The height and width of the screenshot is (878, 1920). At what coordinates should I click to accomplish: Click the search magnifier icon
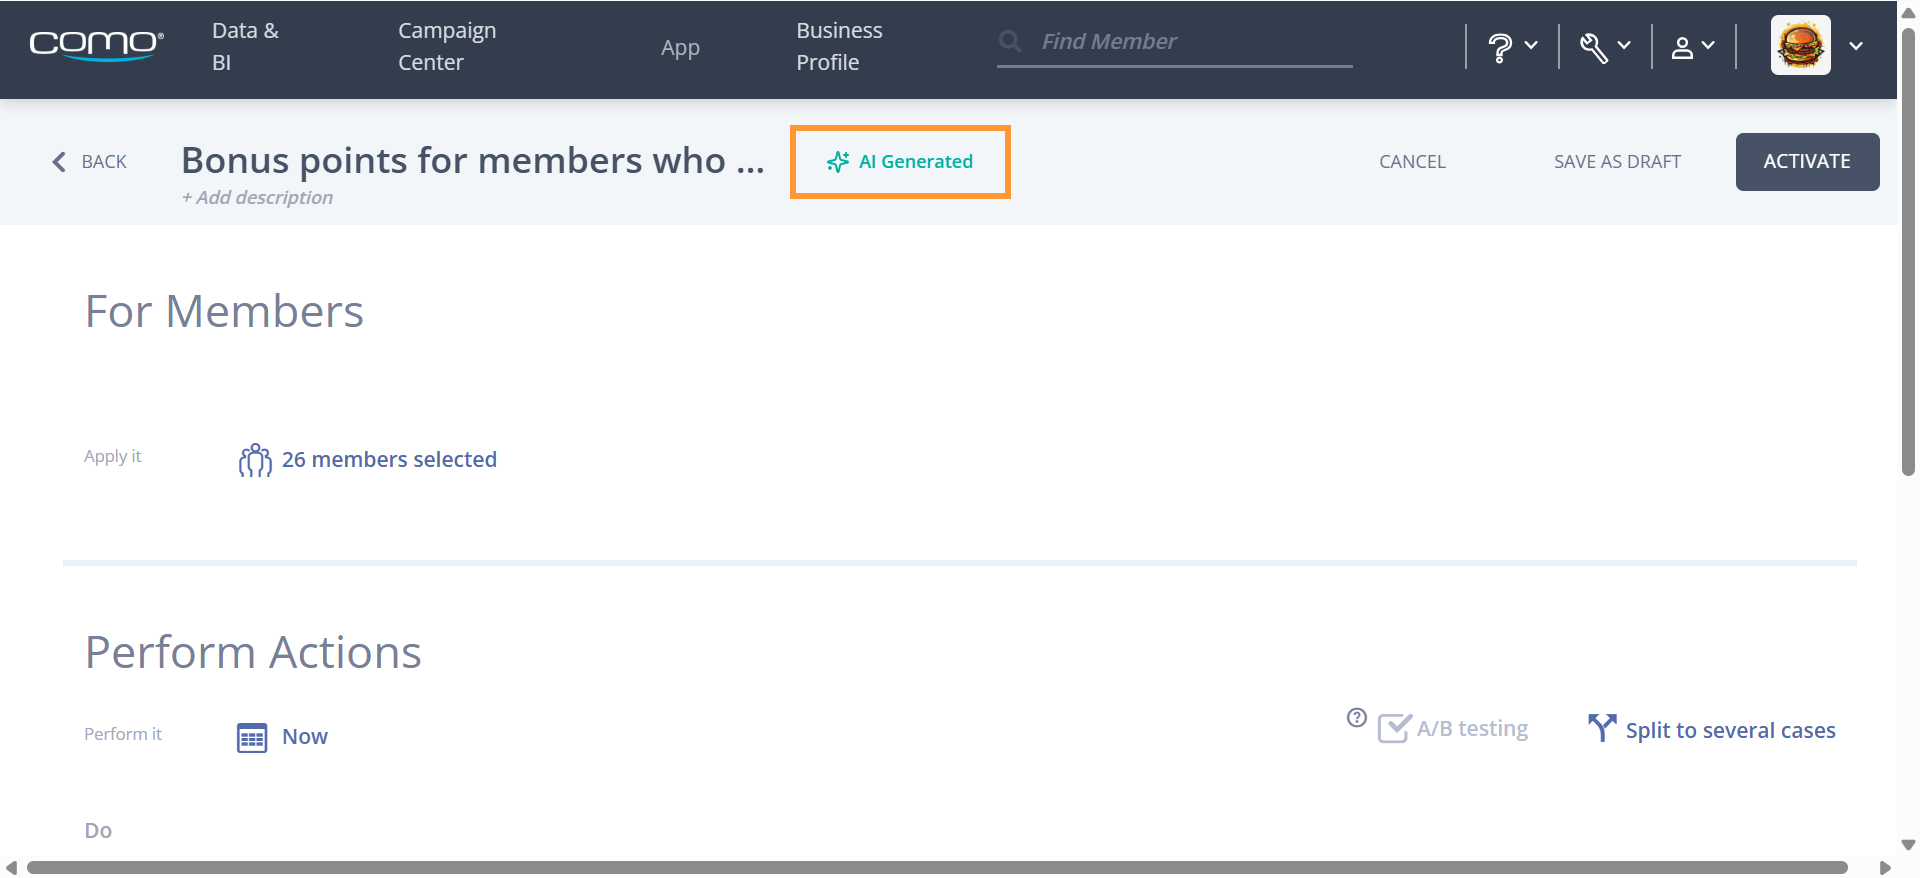click(x=1010, y=41)
